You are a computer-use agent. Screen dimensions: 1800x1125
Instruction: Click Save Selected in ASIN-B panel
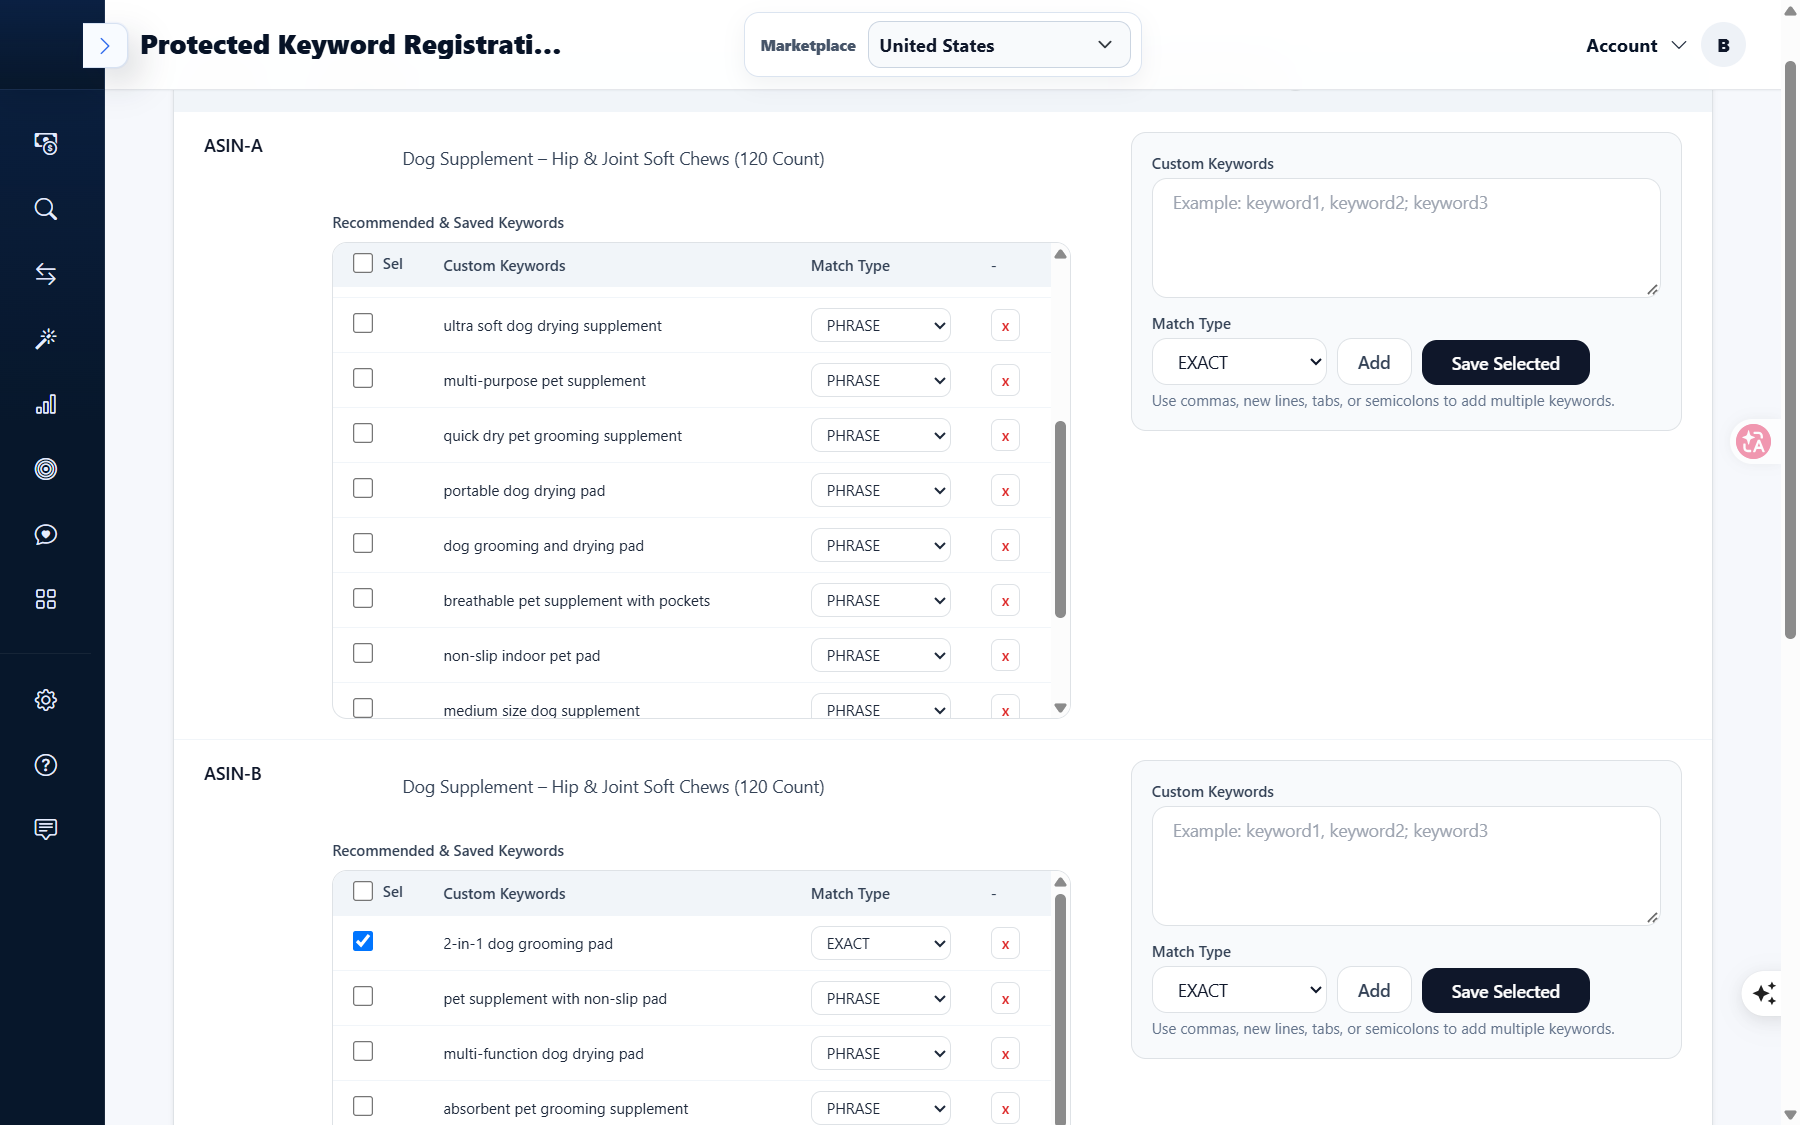(x=1505, y=990)
